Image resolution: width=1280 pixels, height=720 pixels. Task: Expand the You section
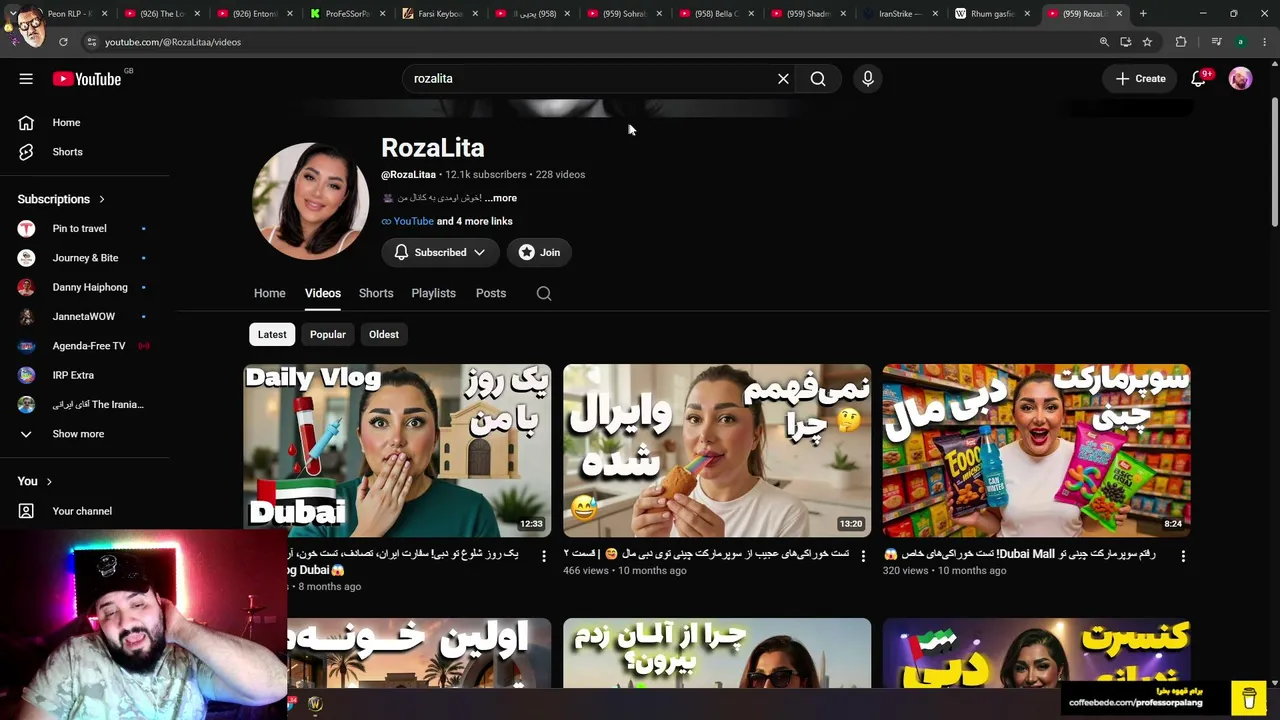[35, 481]
